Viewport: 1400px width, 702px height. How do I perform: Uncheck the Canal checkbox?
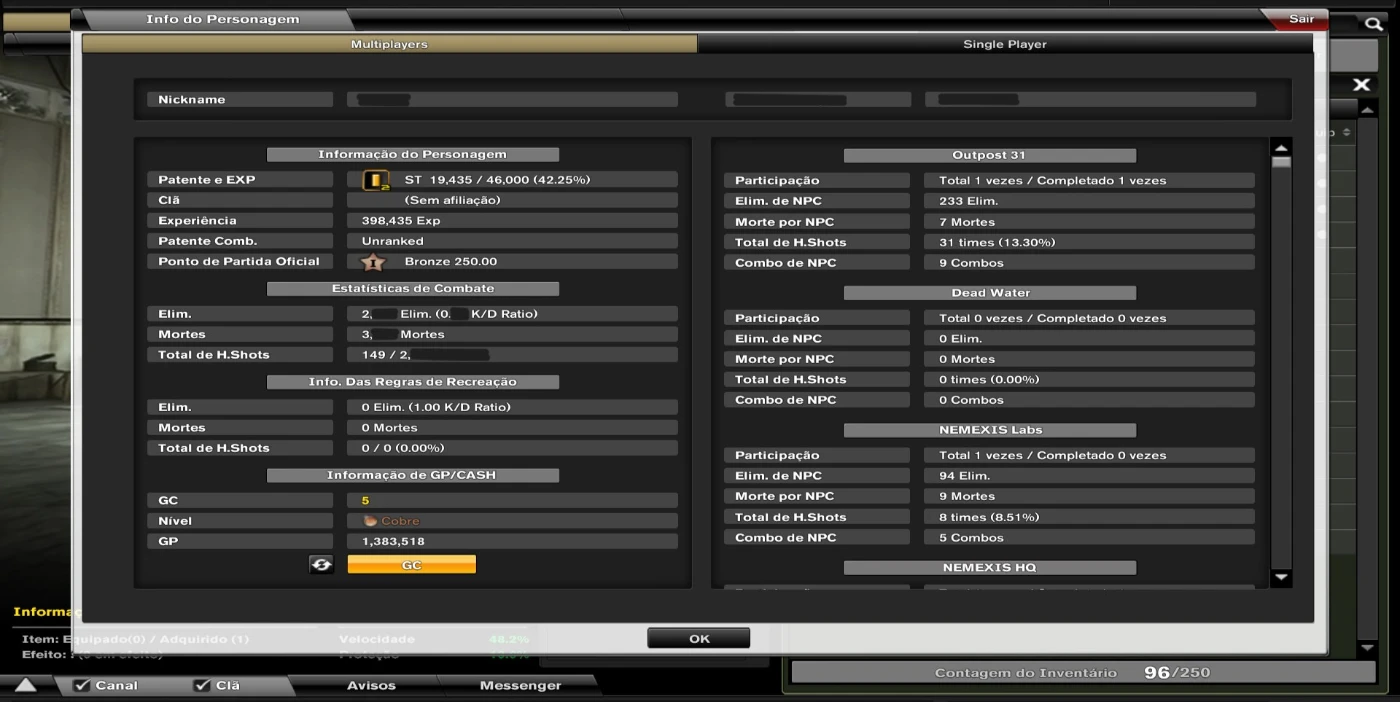(x=83, y=685)
